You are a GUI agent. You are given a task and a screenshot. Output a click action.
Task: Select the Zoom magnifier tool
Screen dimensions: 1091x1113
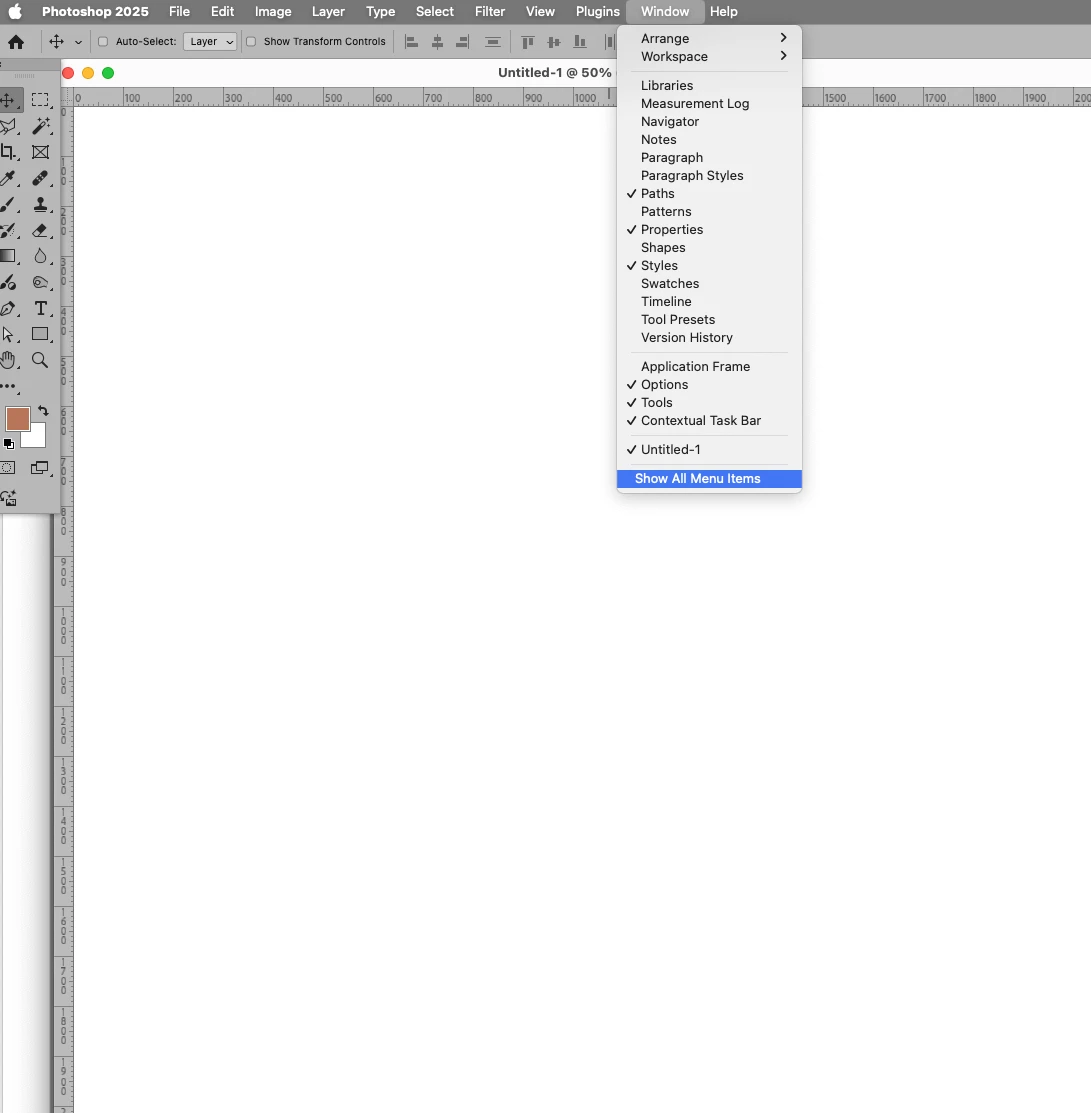[40, 361]
